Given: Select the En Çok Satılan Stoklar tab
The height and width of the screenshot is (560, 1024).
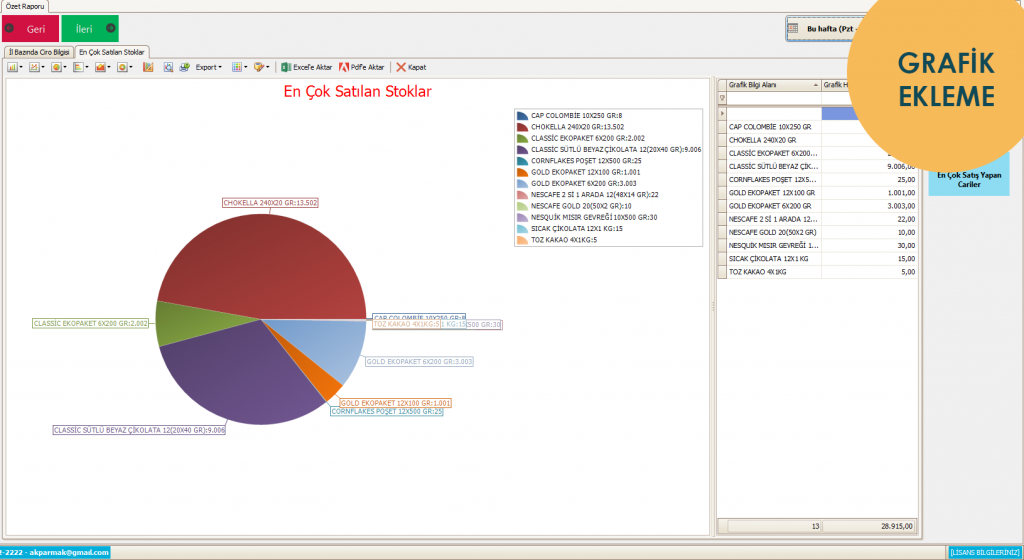Looking at the screenshot, I should click(112, 52).
